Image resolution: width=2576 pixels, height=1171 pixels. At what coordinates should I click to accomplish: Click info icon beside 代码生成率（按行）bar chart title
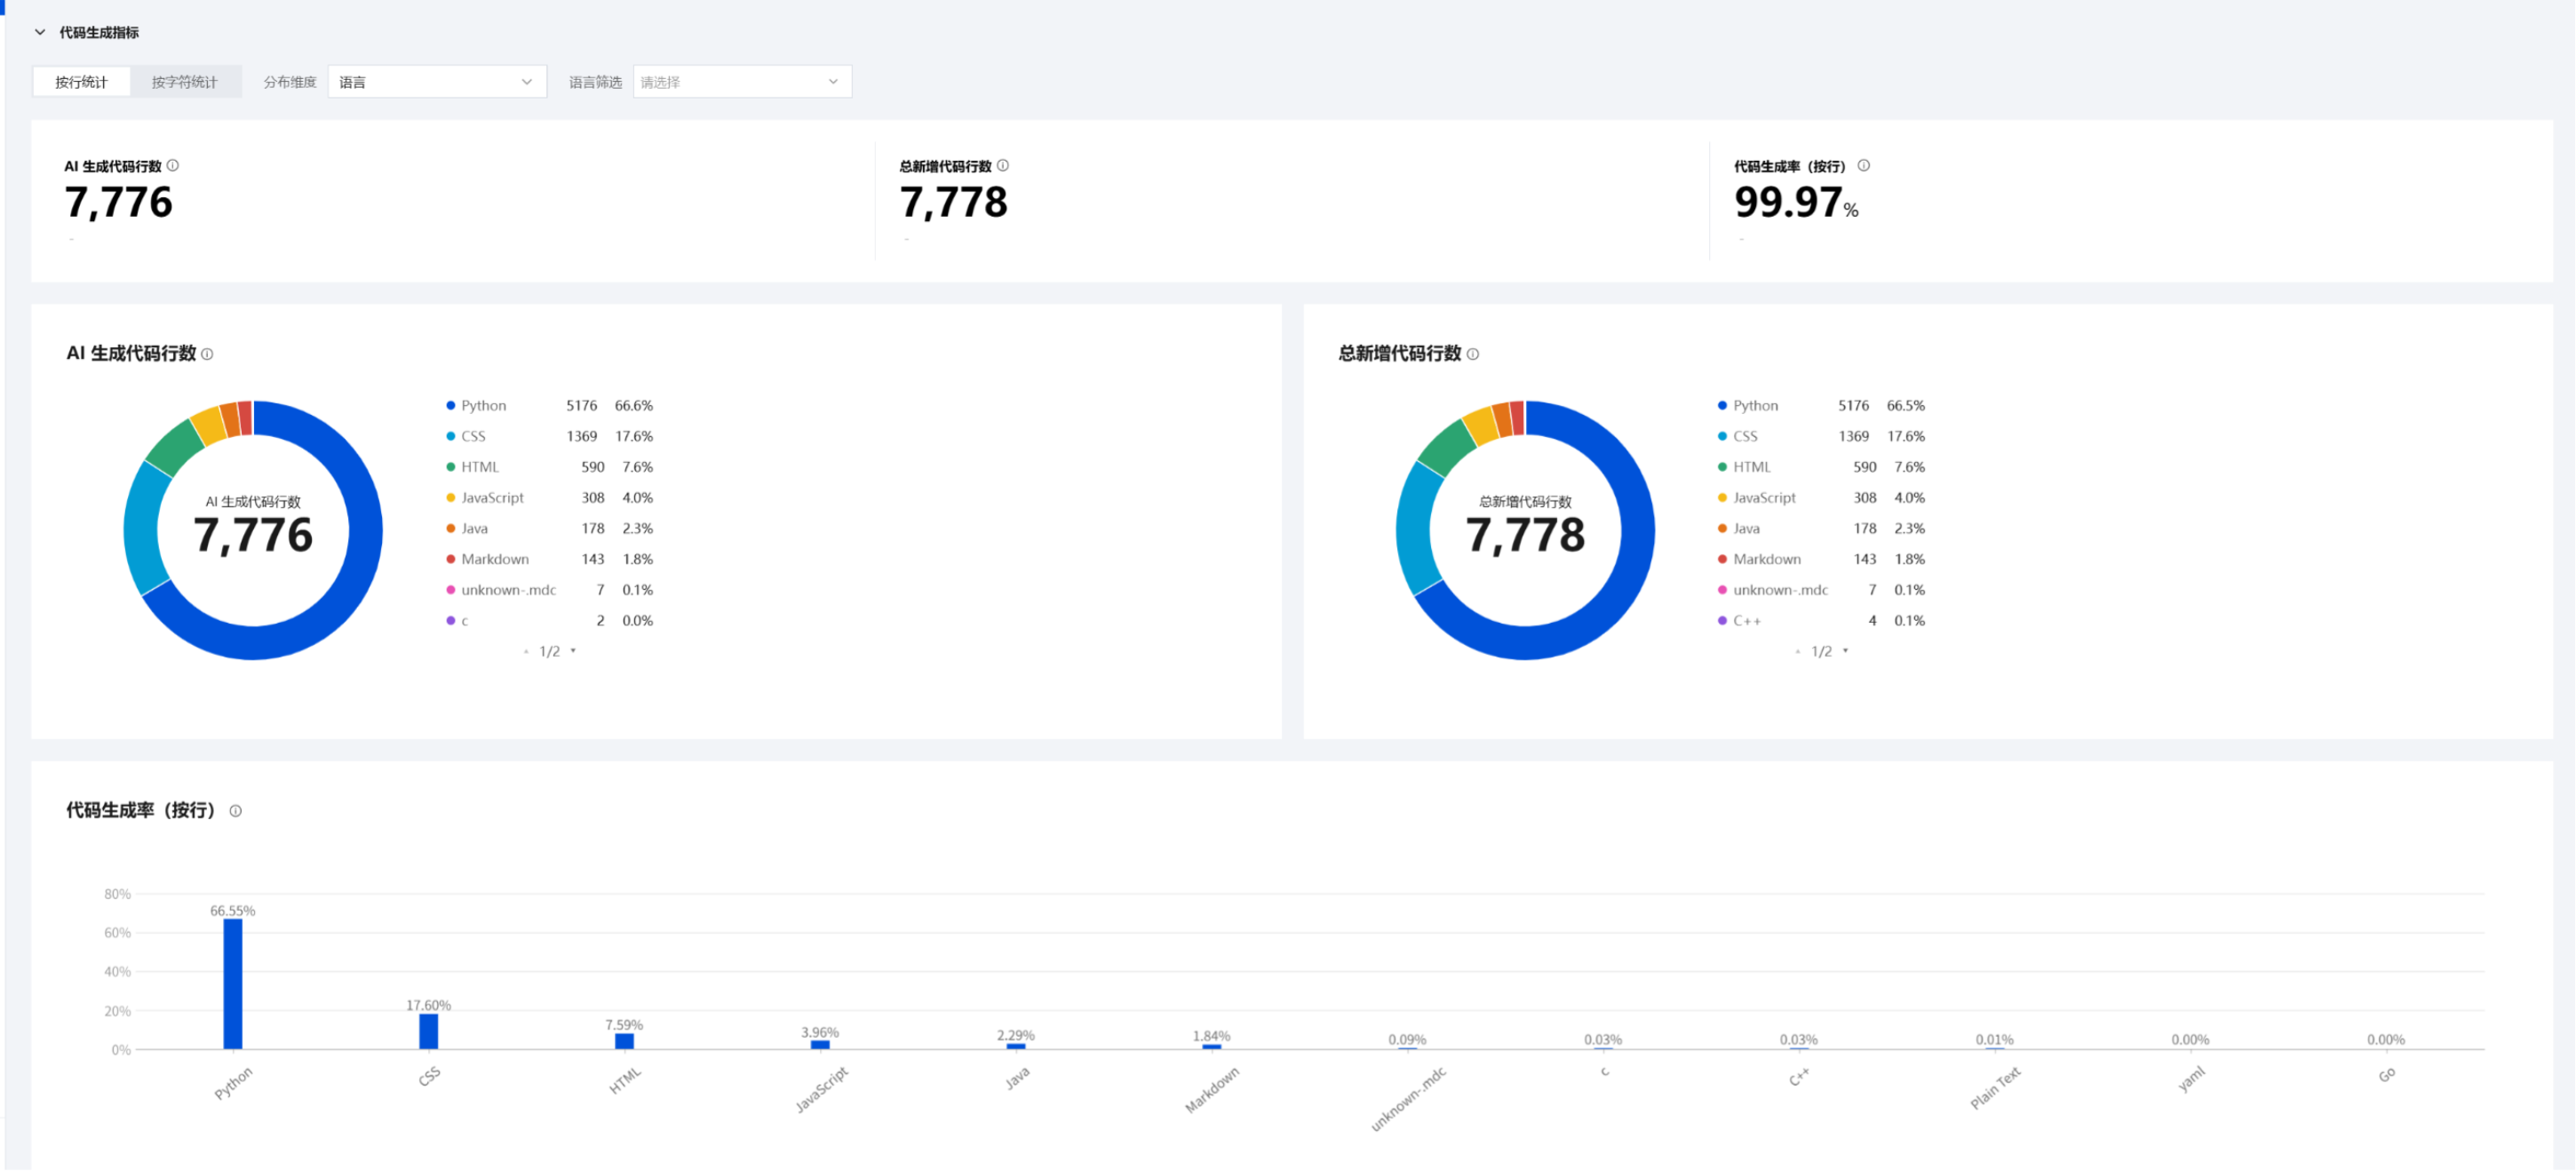click(x=236, y=811)
